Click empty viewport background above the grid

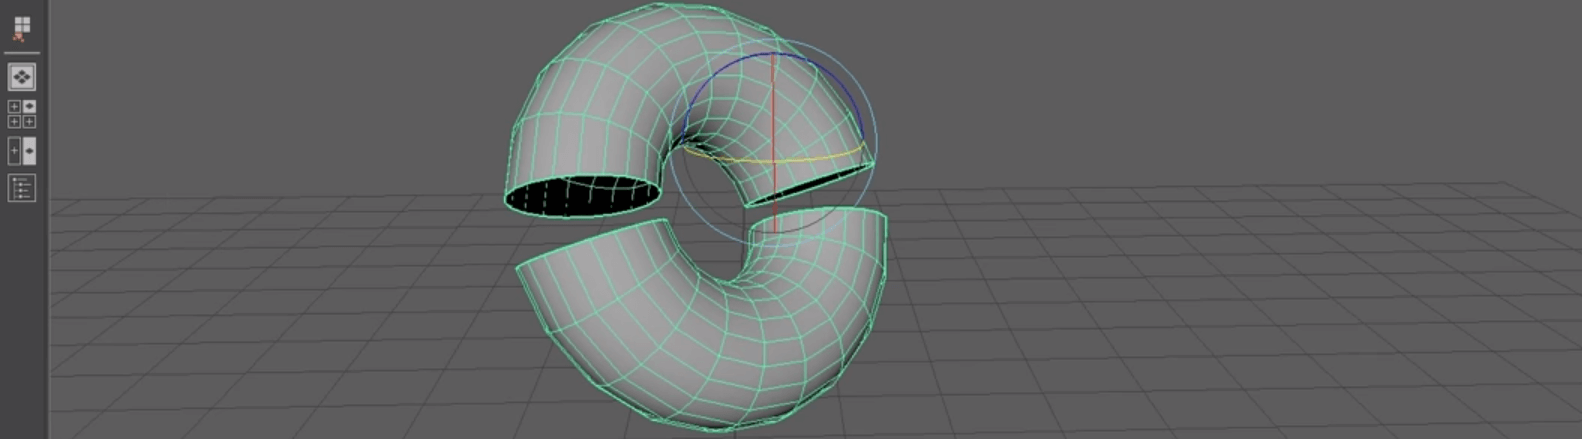(x=1200, y=80)
